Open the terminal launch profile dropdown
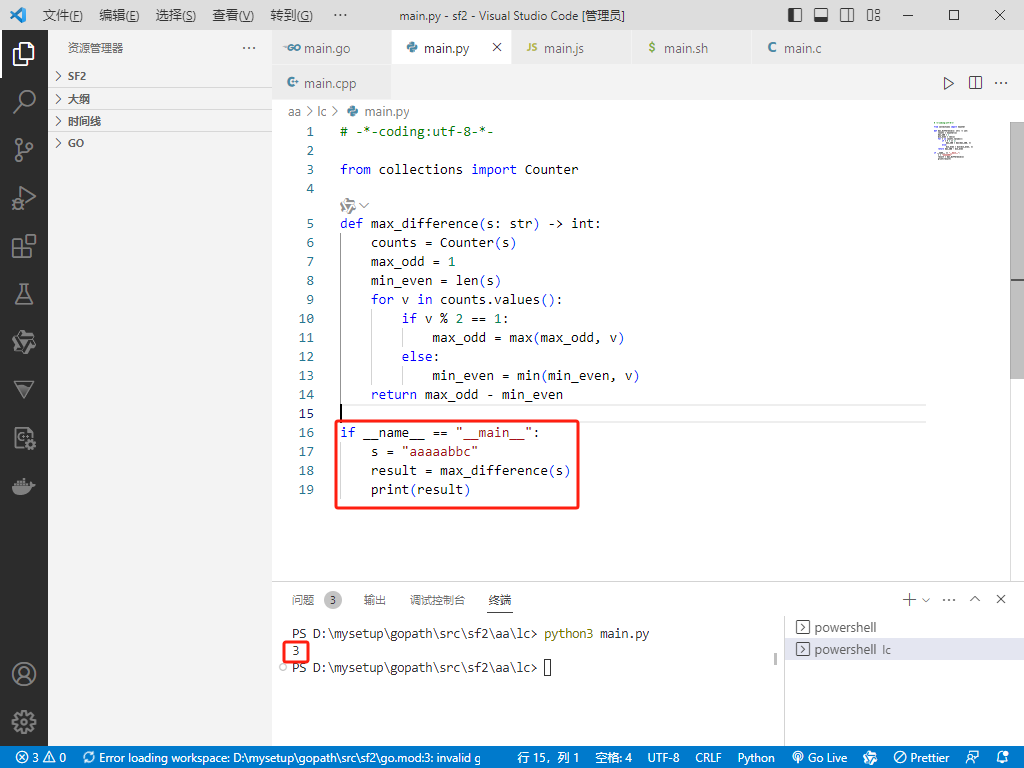The height and width of the screenshot is (768, 1024). 925,600
